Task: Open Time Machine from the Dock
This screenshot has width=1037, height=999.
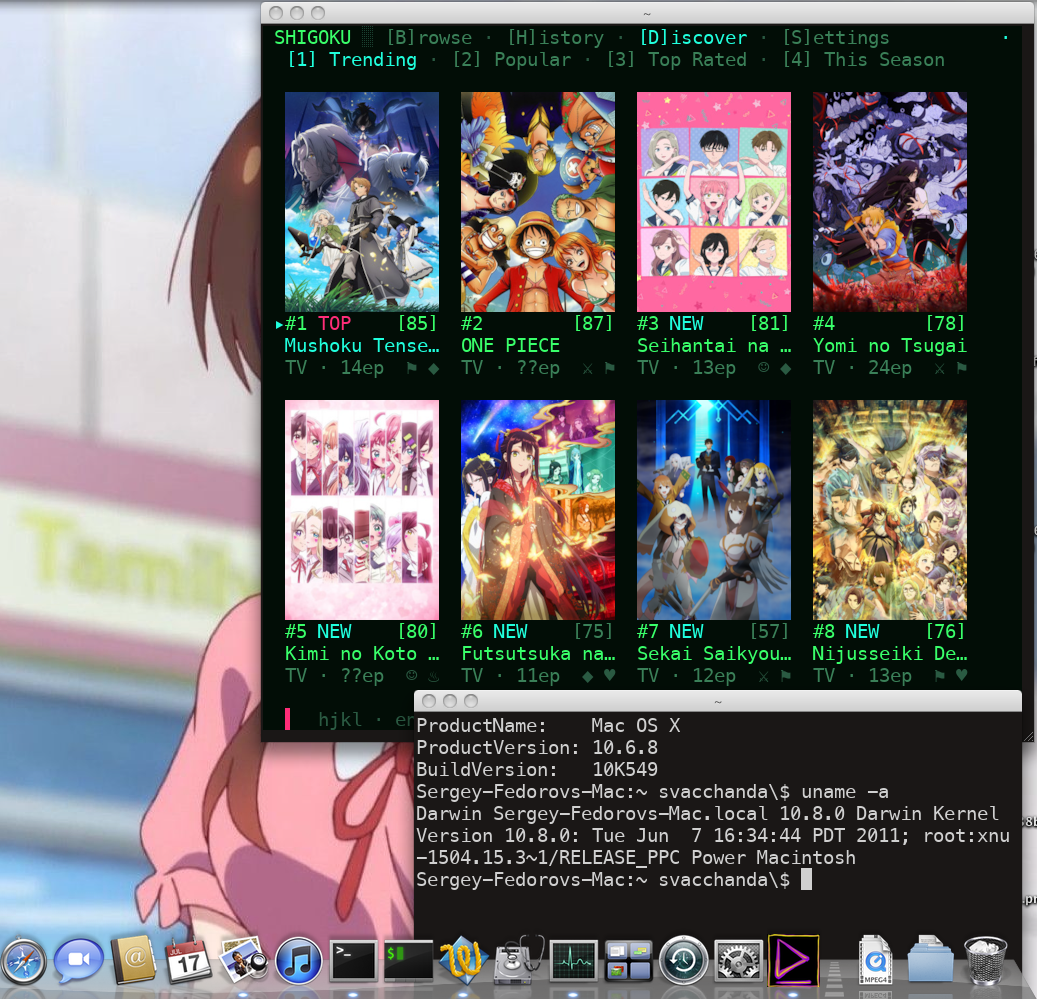Action: pos(683,961)
